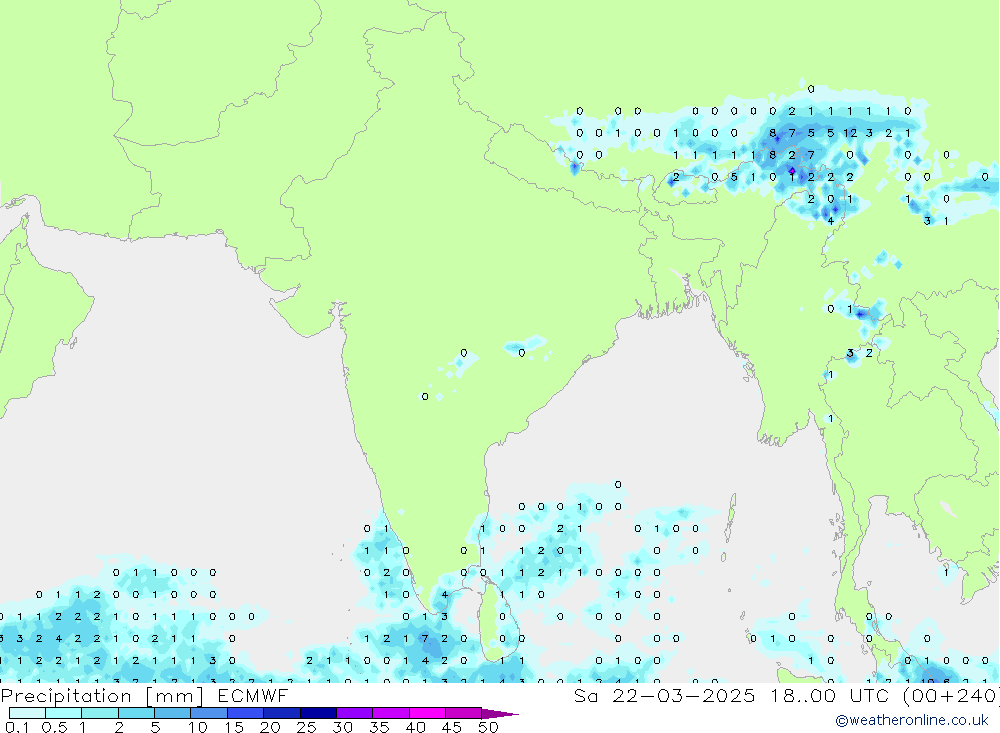Click the 20–25 mm legend color swatch

coord(281,713)
